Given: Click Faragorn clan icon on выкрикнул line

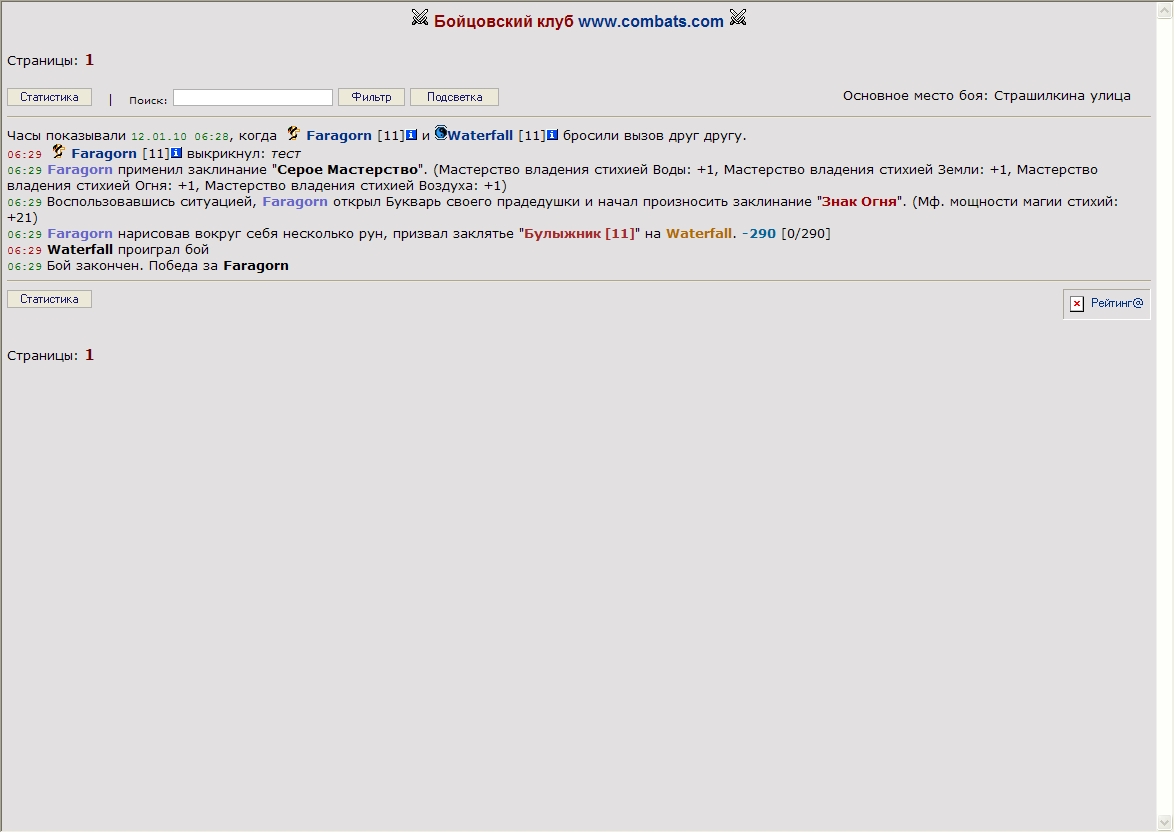Looking at the screenshot, I should coord(58,151).
